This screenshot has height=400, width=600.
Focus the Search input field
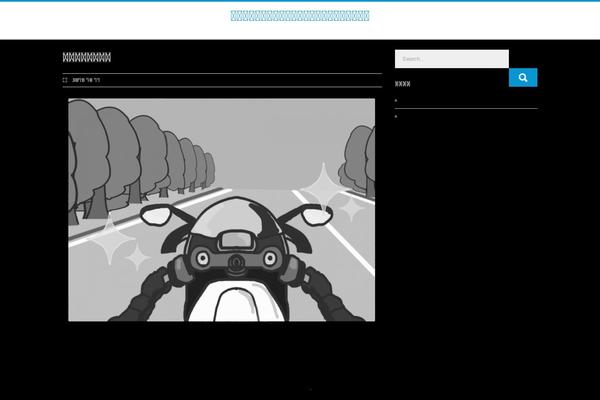(x=451, y=59)
